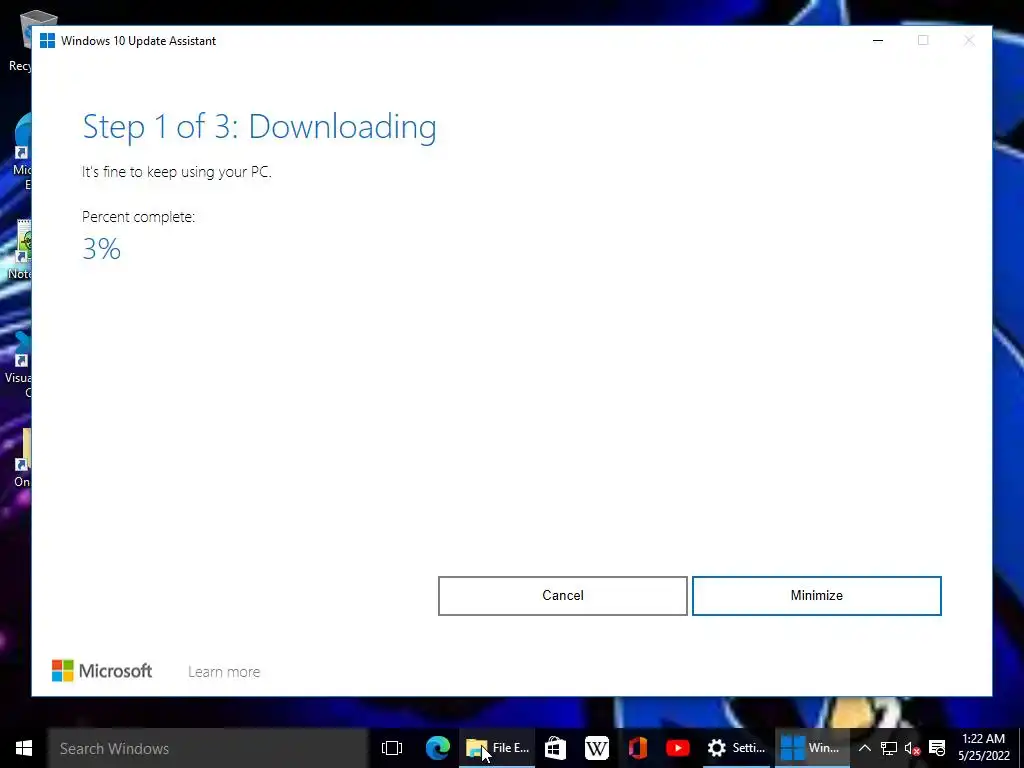Click the muted volume tray icon
Viewport: 1024px width, 768px height.
[x=912, y=748]
